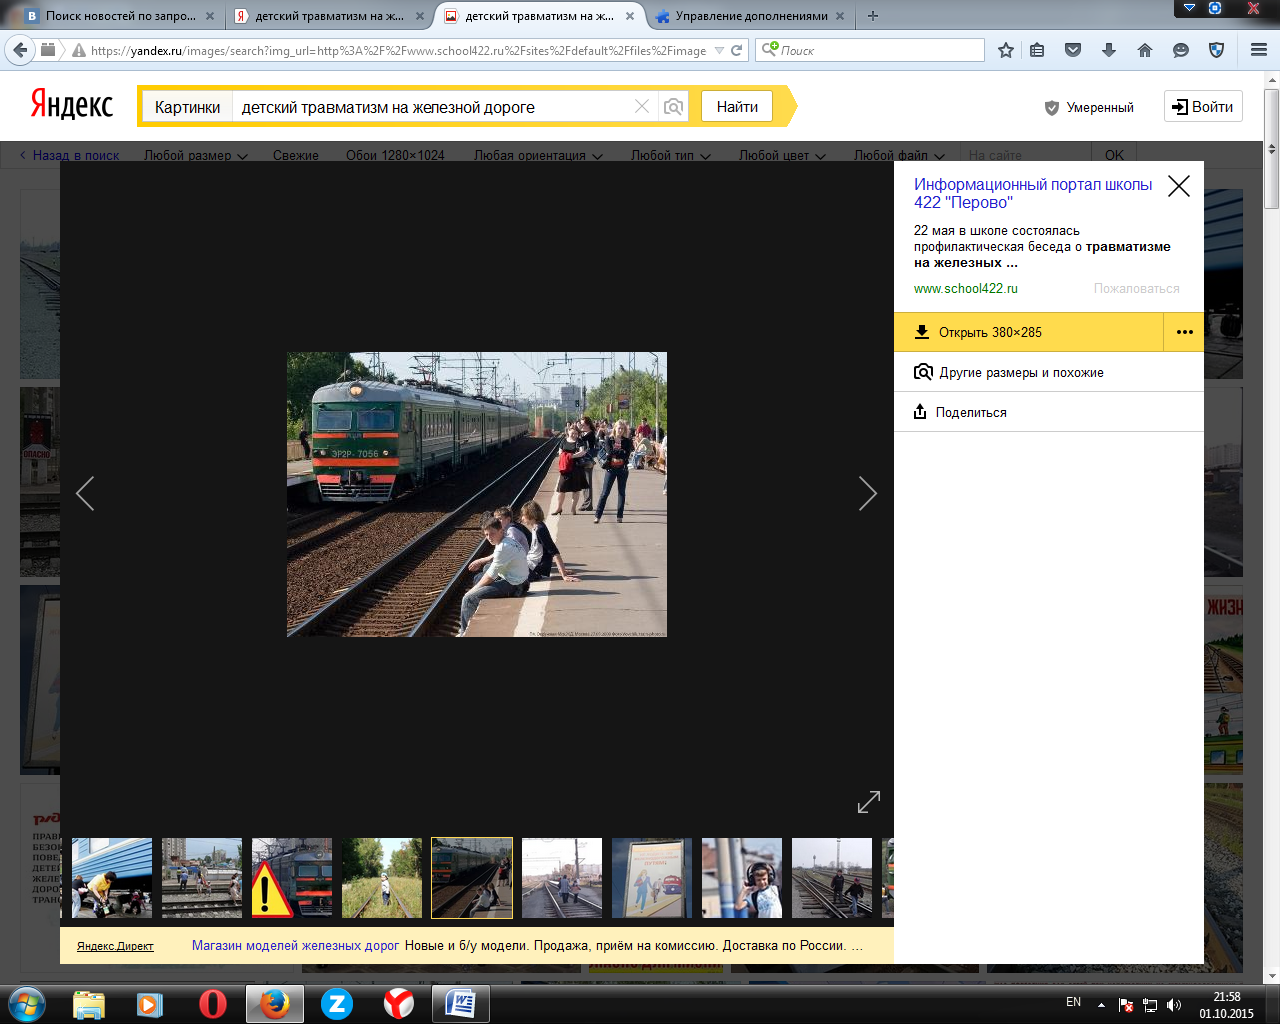
Task: Open the 'Магазин моделей железных дорог' ad
Action: coord(295,945)
